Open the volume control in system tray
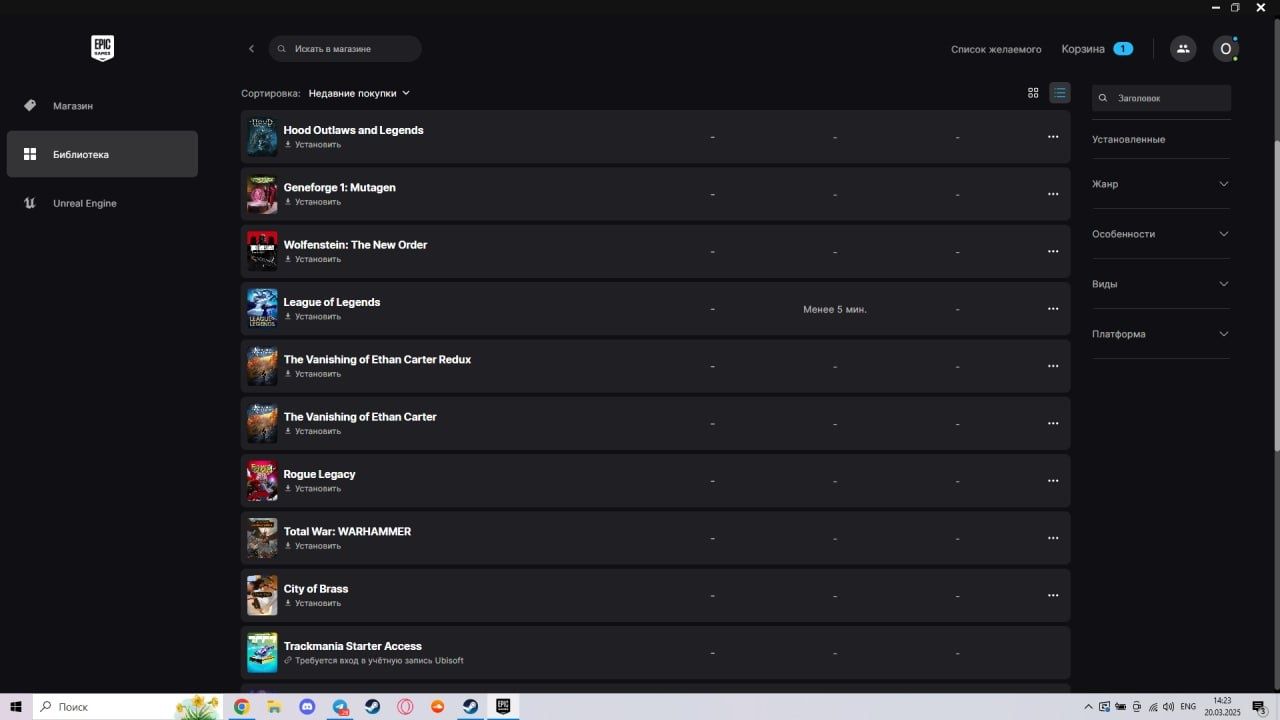The width and height of the screenshot is (1280, 720). coord(1170,707)
